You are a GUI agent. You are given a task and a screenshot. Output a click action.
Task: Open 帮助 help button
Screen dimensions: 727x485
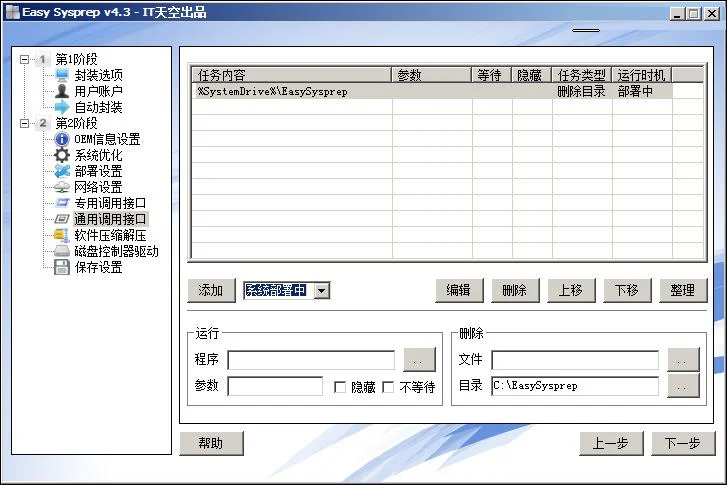click(211, 443)
